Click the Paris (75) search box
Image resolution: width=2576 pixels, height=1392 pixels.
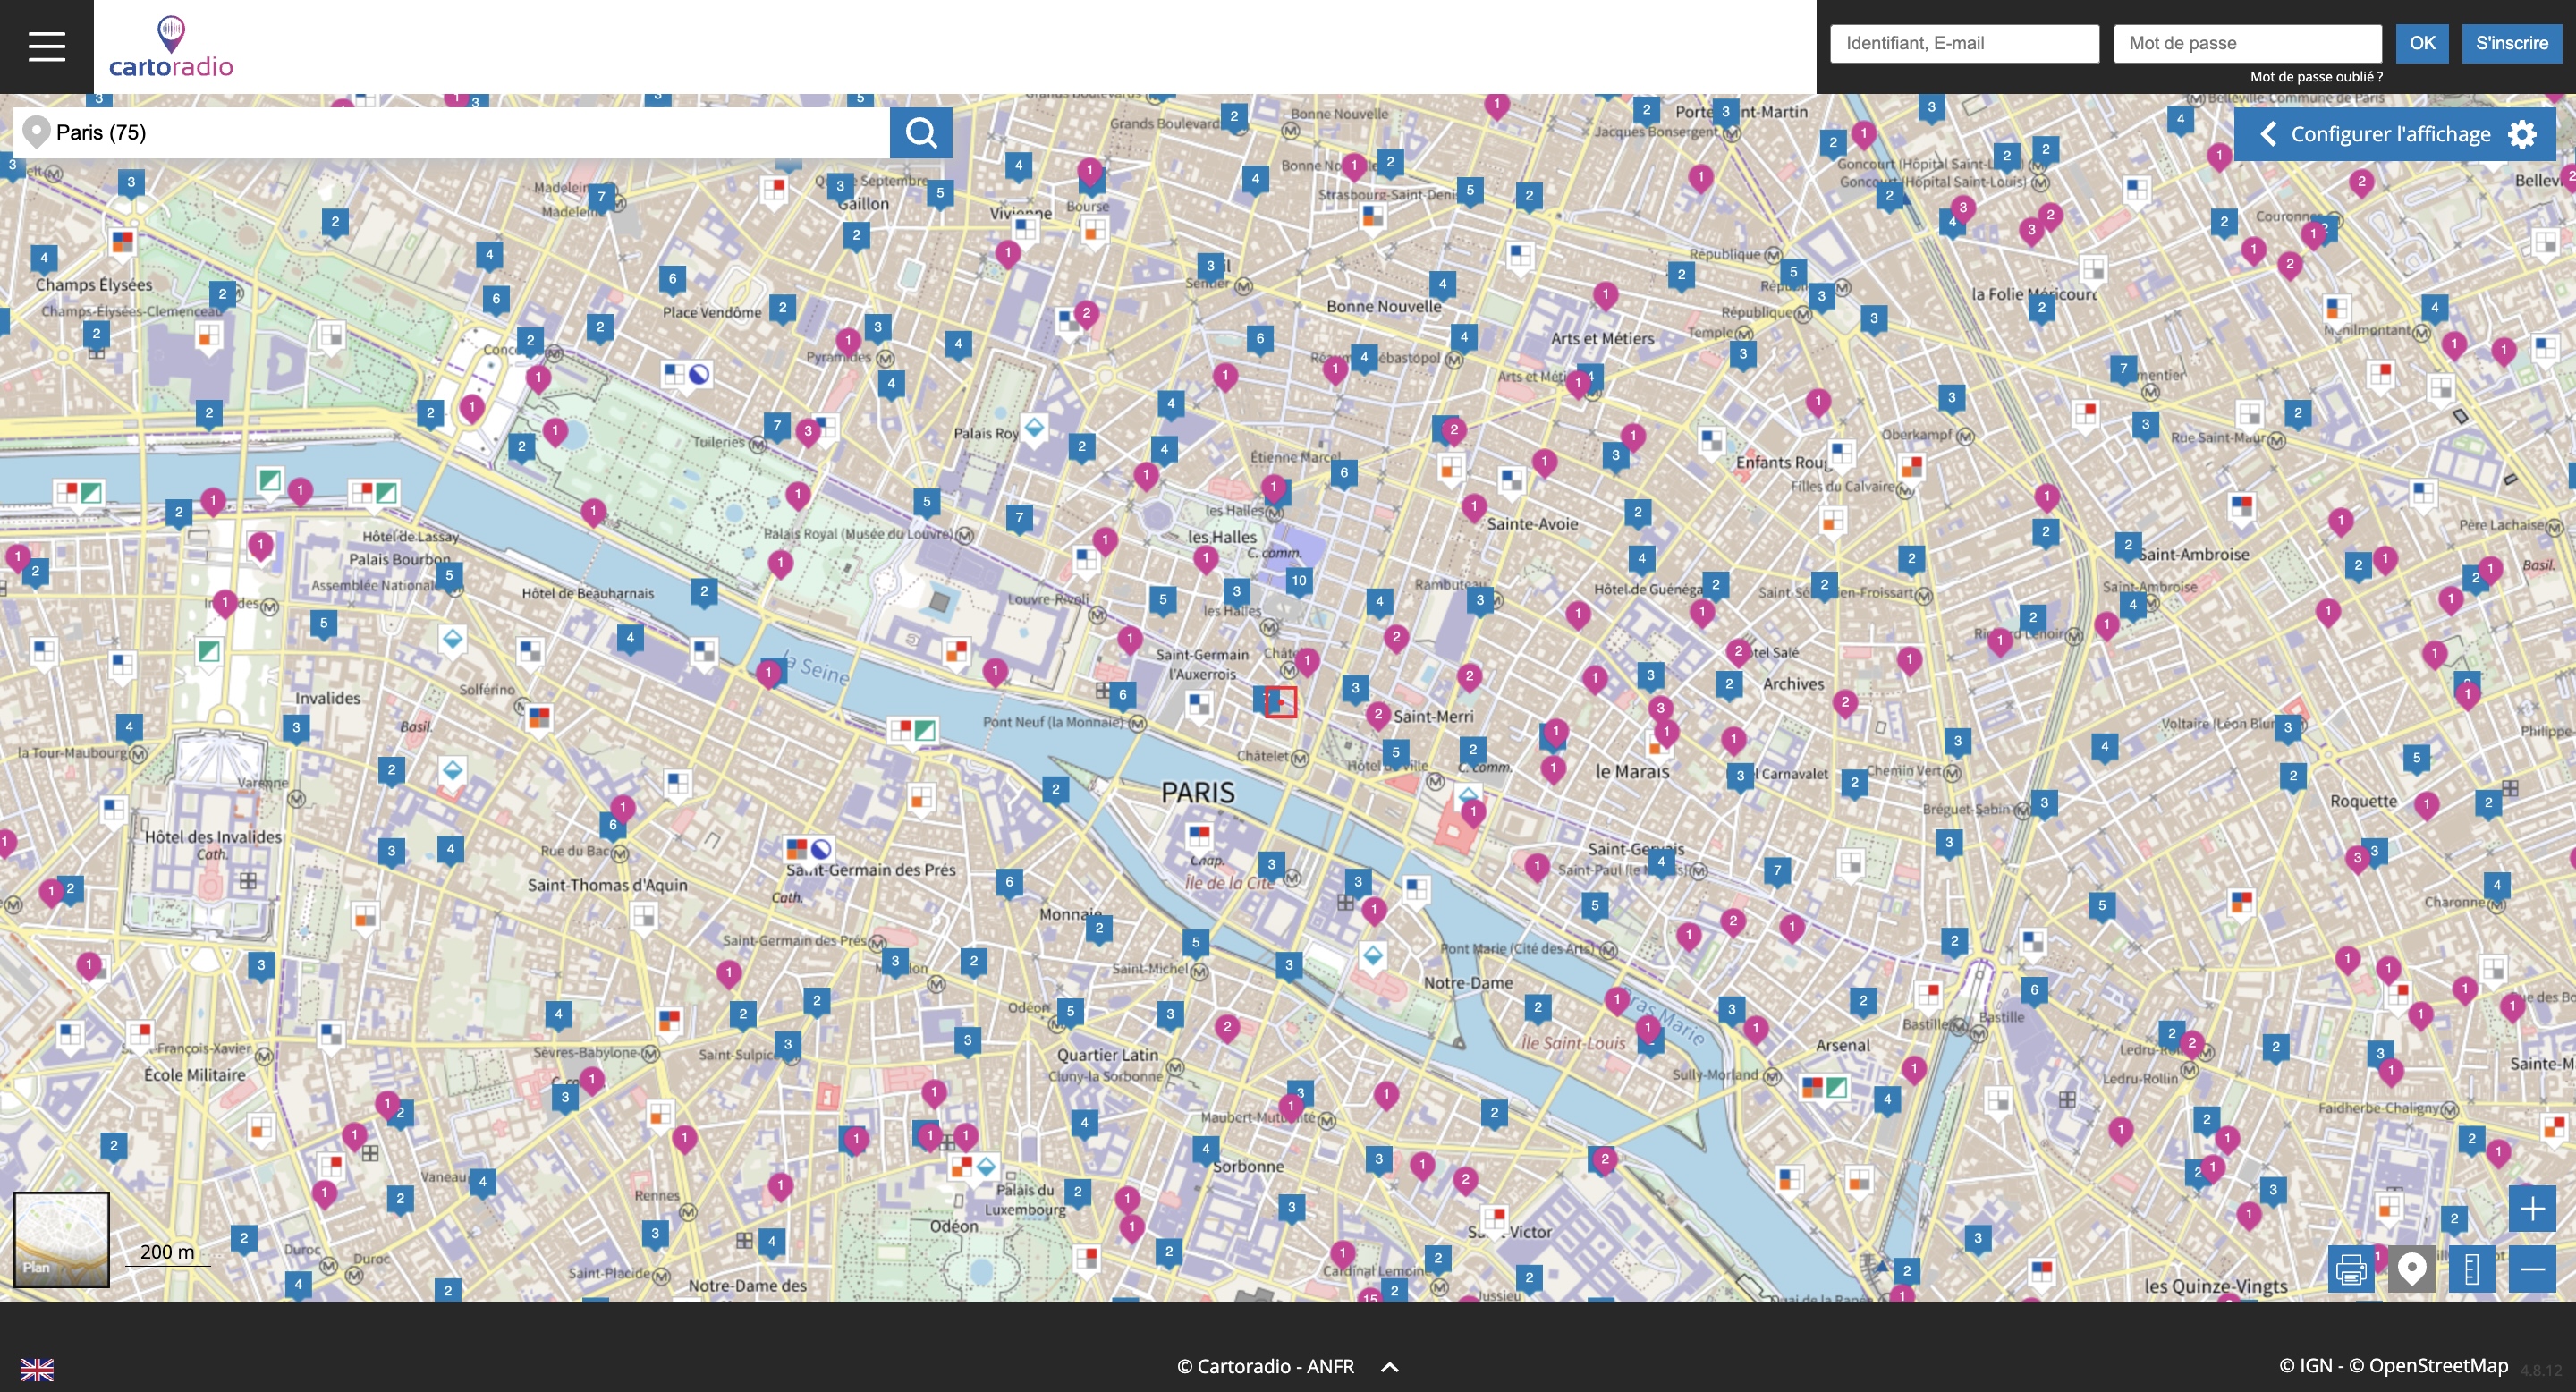click(x=451, y=133)
